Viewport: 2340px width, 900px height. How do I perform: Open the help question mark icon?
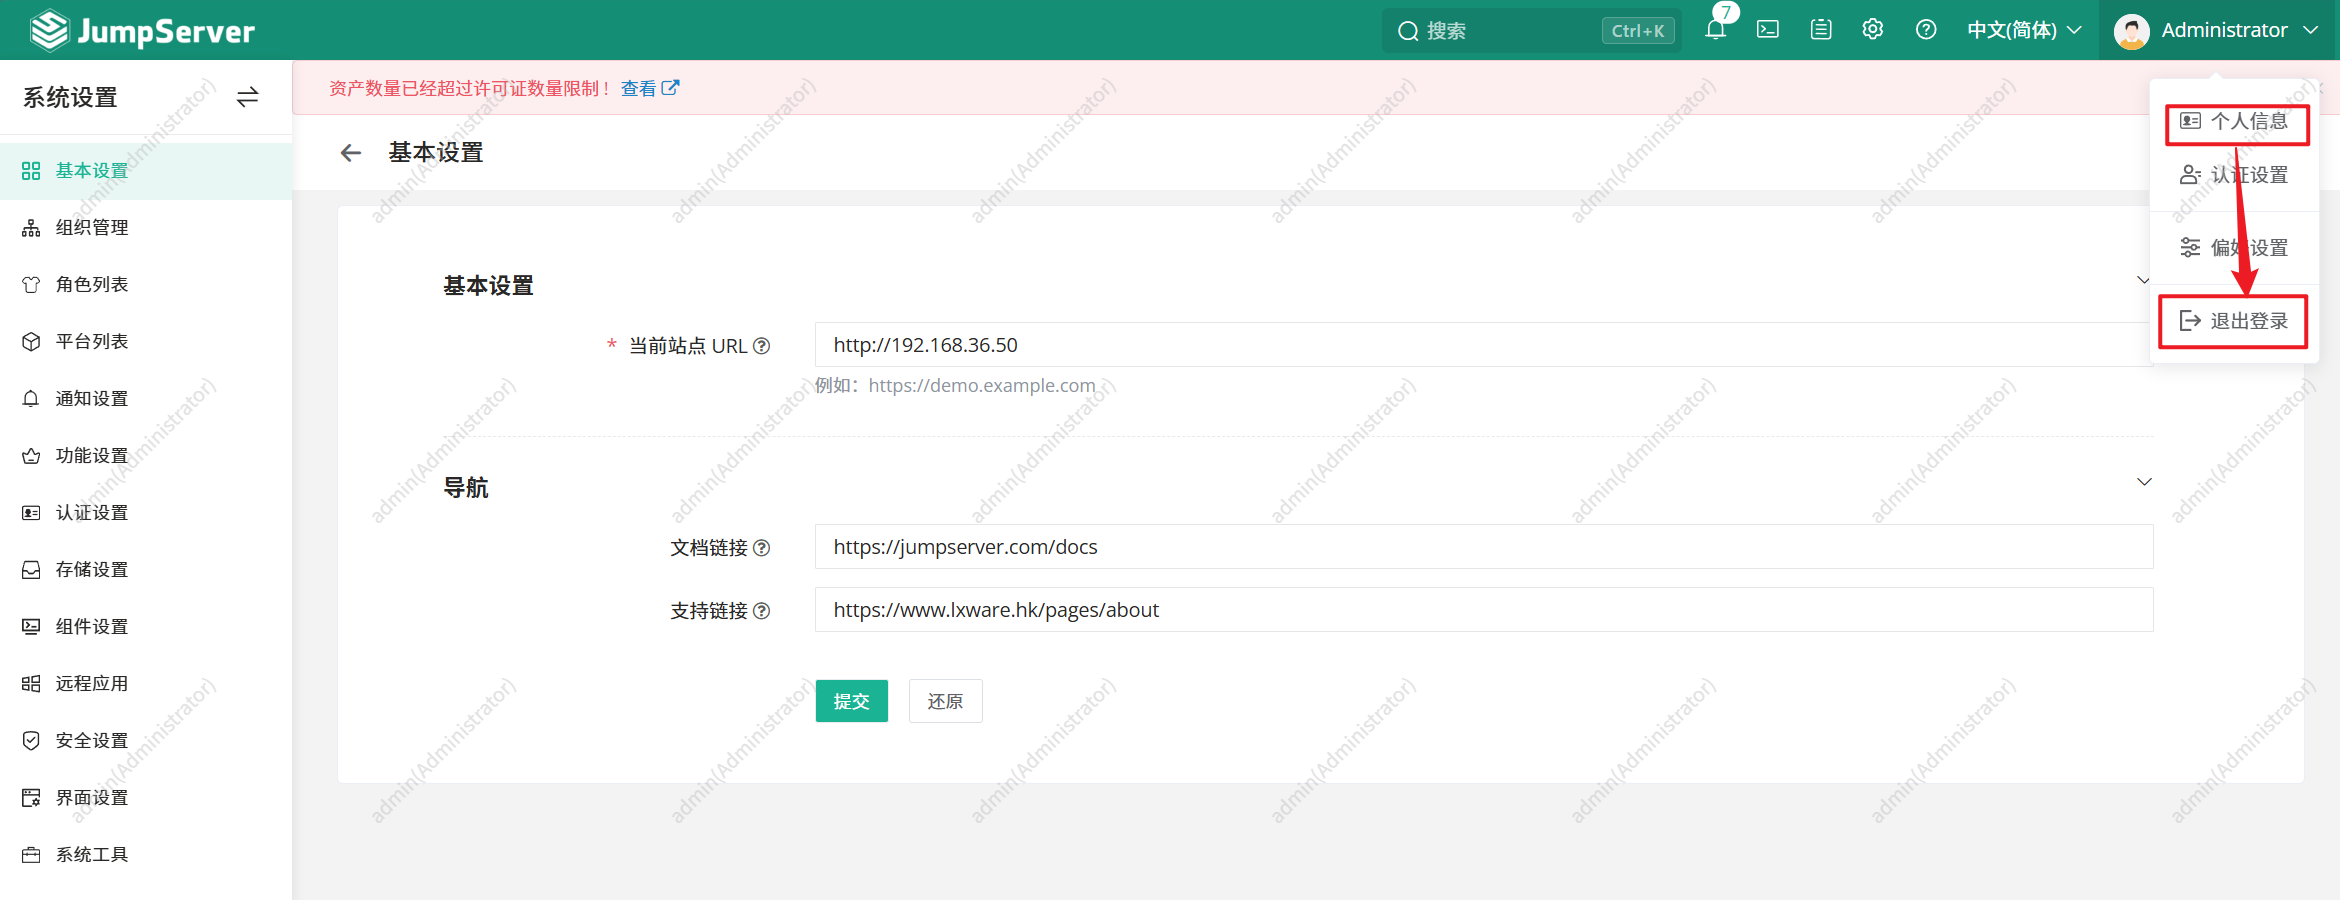point(1926,30)
